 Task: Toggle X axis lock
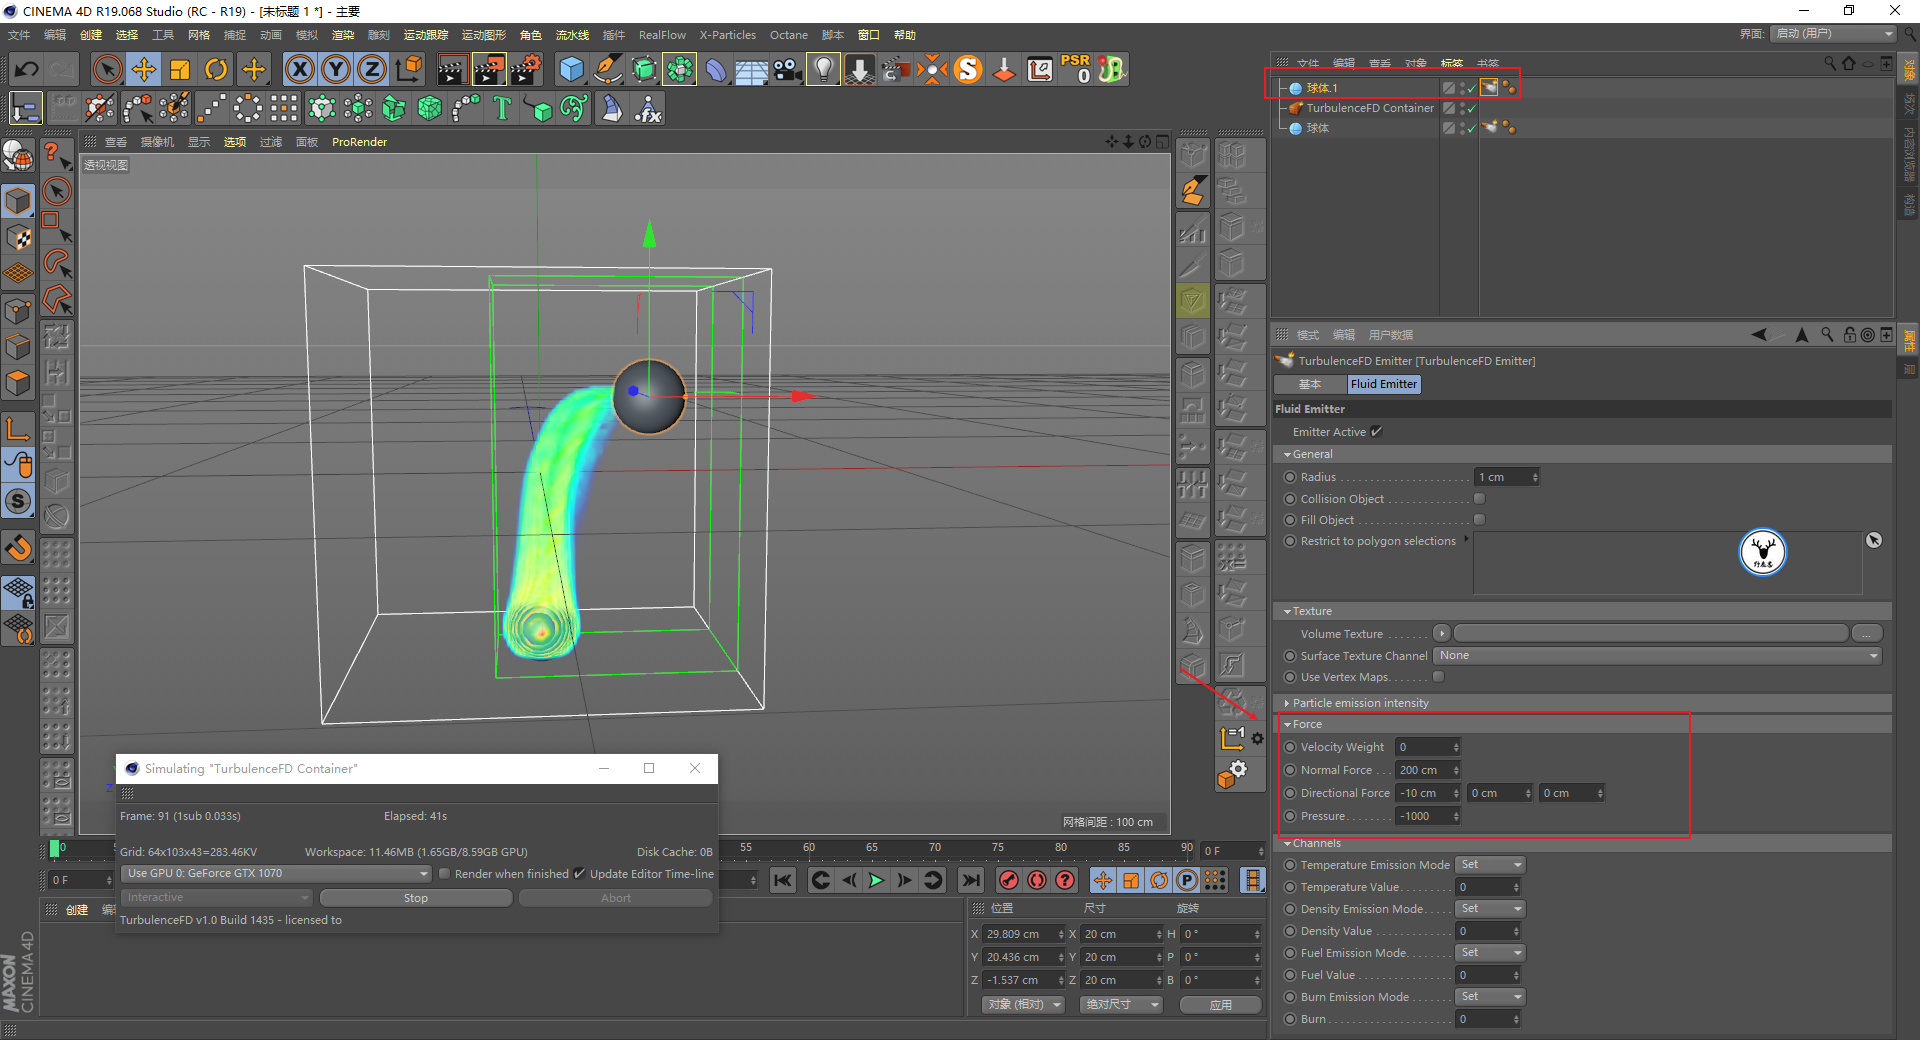(299, 69)
